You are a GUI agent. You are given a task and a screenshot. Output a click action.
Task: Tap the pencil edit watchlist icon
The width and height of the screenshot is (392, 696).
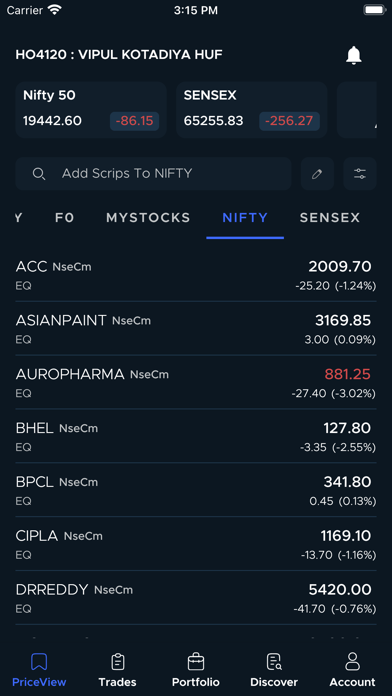coord(317,174)
